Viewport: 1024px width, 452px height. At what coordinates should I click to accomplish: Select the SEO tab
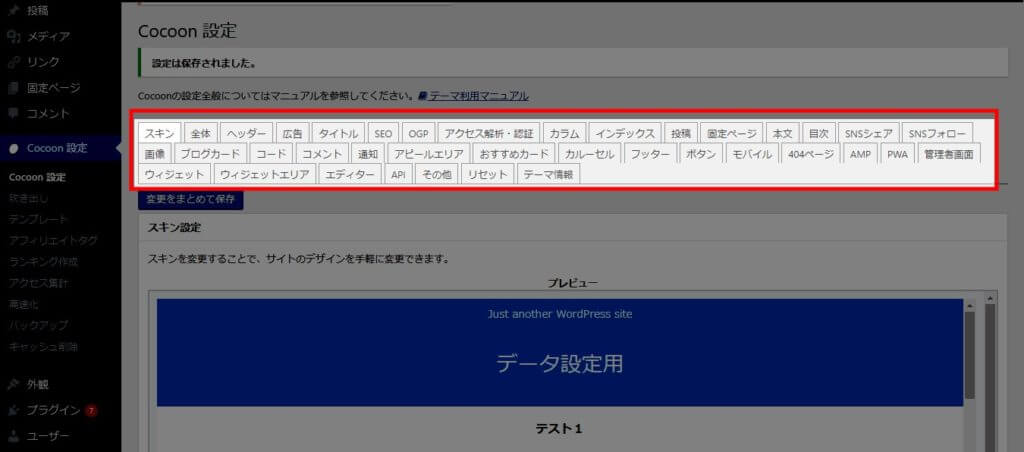383,133
